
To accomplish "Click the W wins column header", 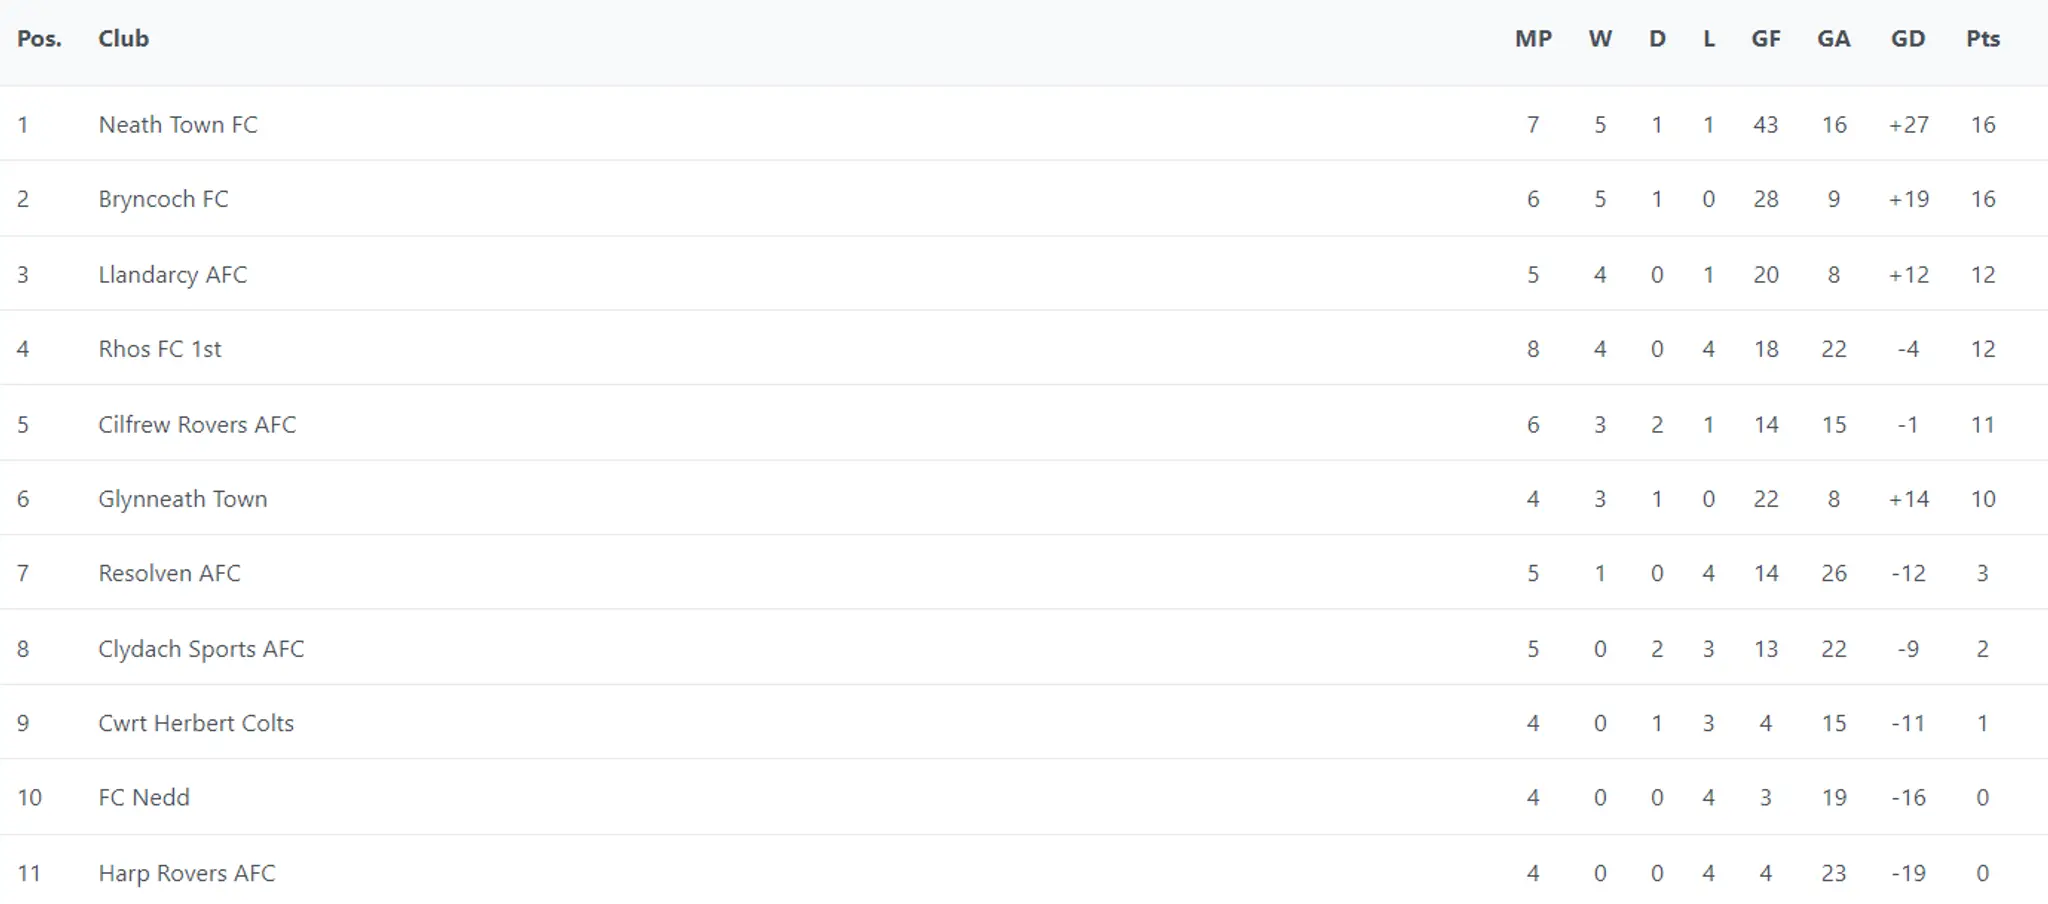I will point(1600,39).
